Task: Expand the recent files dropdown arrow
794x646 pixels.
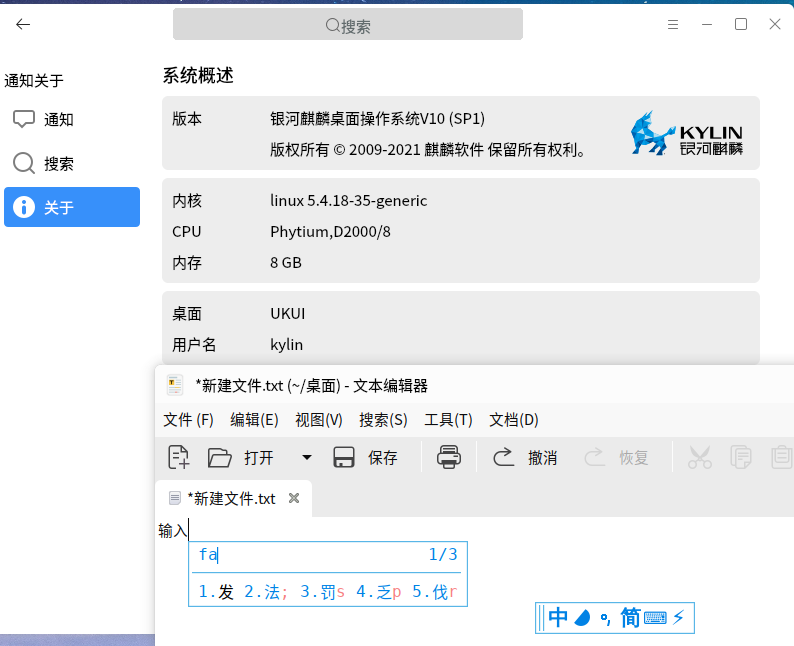Action: click(x=306, y=458)
